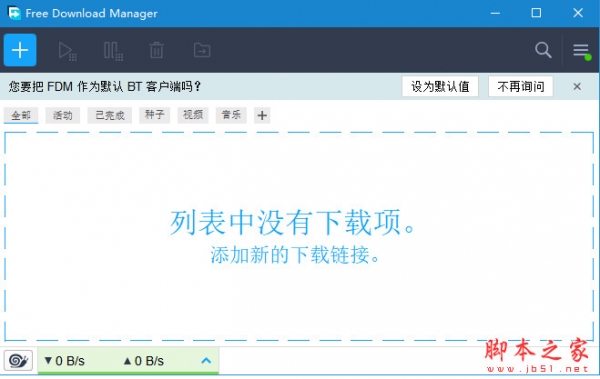This screenshot has height=379, width=600.
Task: Select the 全部 tab
Action: click(21, 115)
